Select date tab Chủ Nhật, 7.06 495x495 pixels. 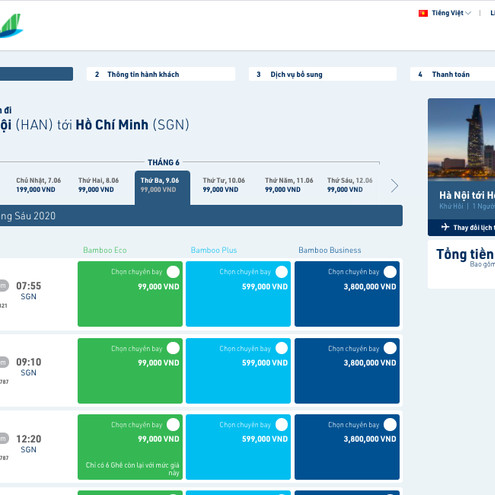(x=38, y=185)
